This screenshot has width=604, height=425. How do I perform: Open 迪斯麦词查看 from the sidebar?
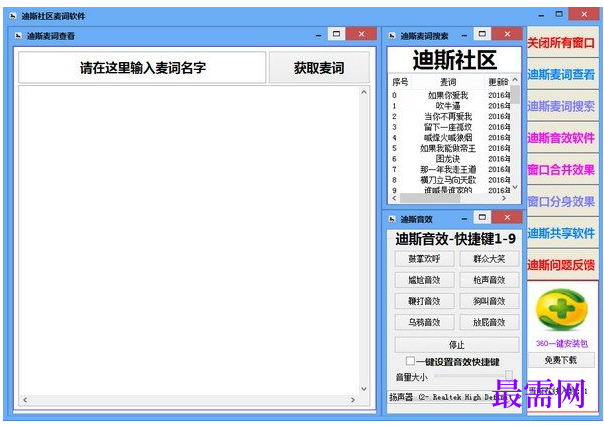click(561, 74)
